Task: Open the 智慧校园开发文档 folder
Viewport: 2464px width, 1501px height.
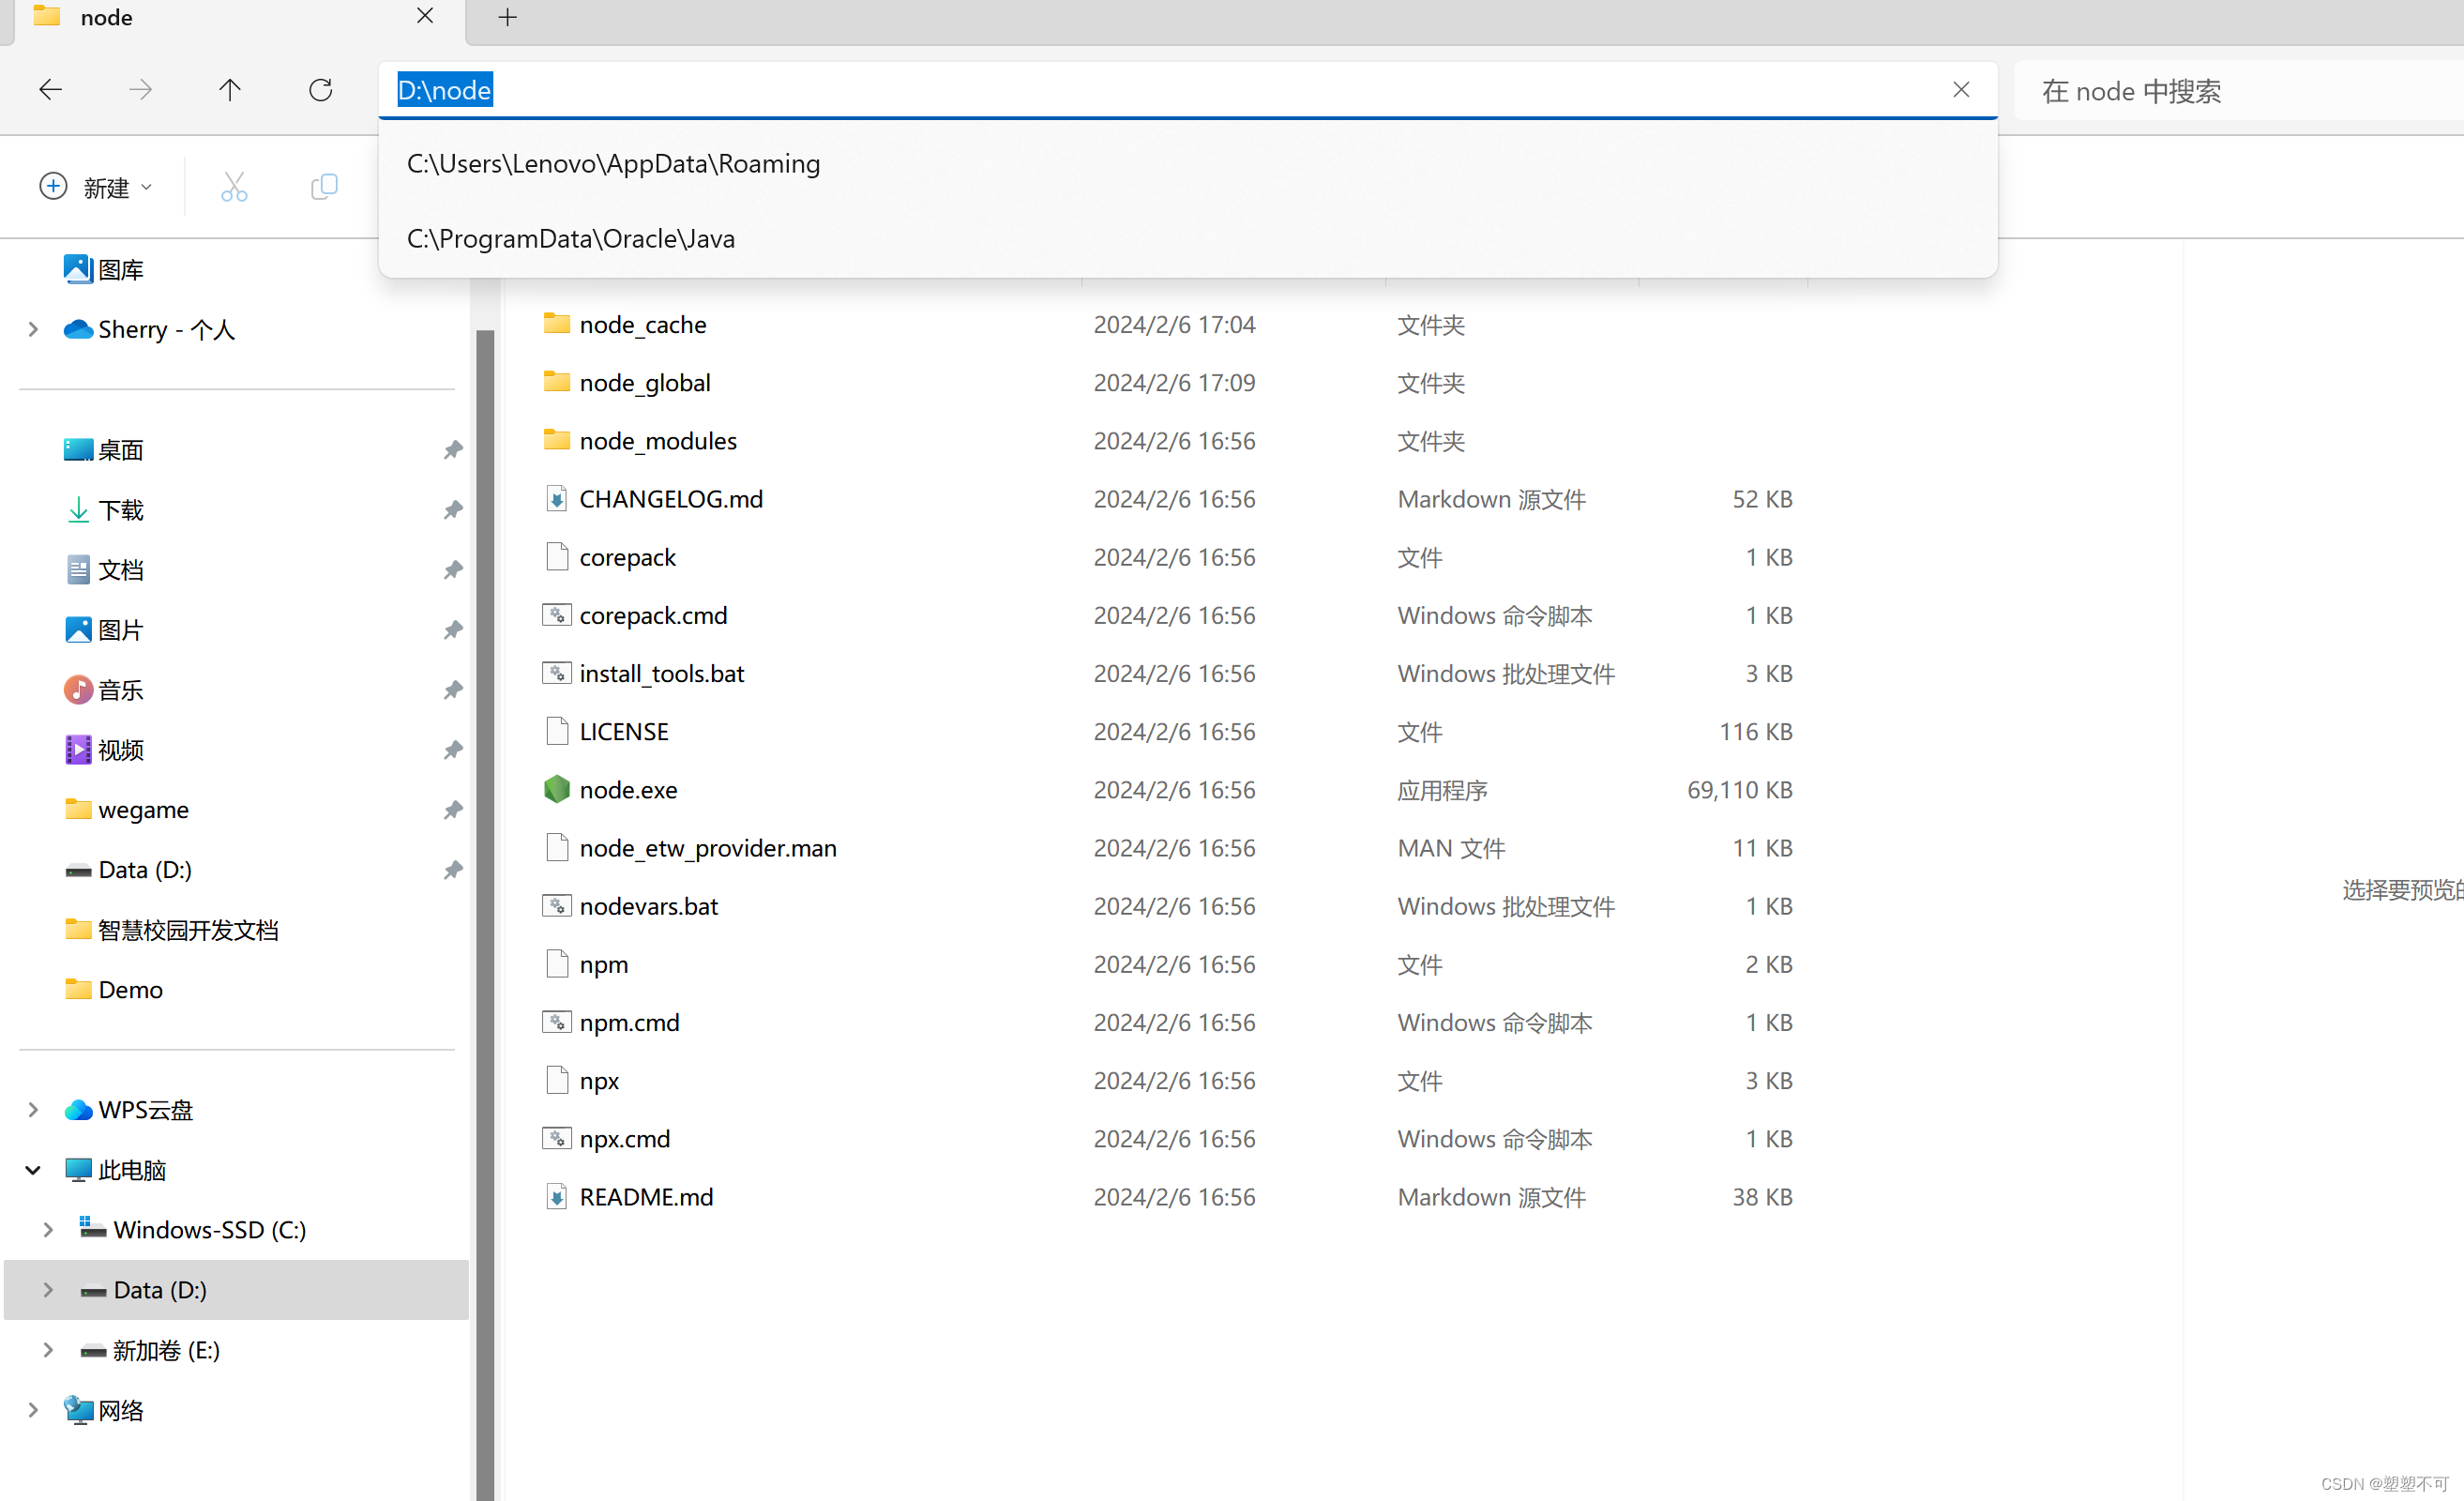Action: 171,930
